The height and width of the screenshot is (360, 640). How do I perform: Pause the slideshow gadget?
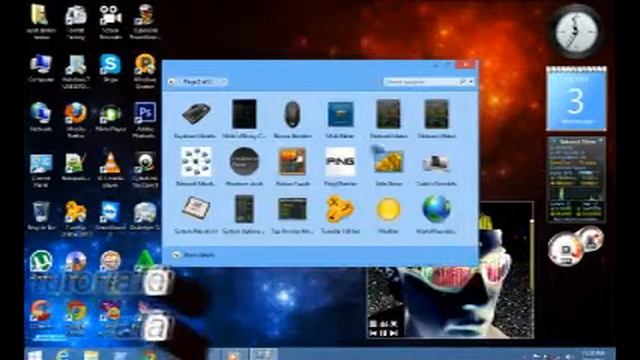(x=383, y=333)
